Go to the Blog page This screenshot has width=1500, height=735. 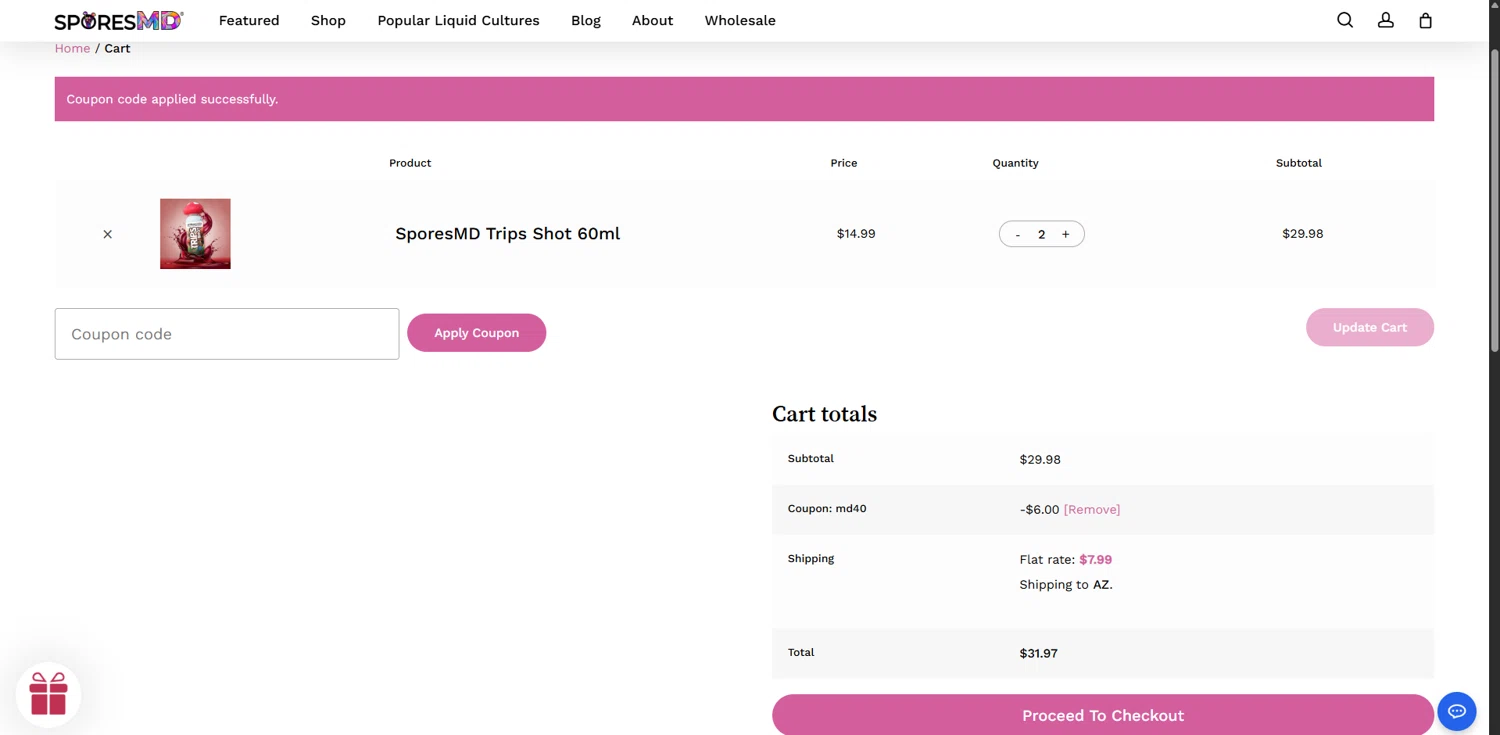pyautogui.click(x=586, y=20)
